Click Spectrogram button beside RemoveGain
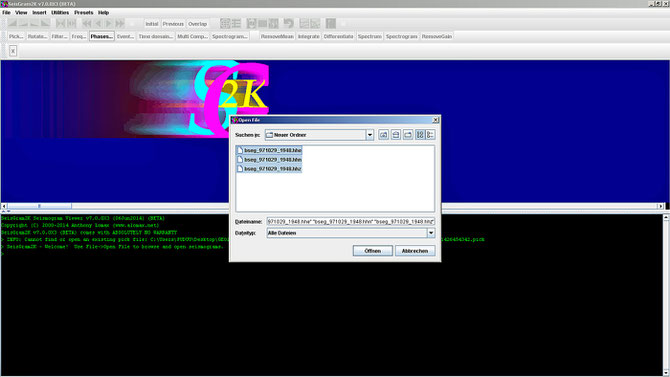 401,36
